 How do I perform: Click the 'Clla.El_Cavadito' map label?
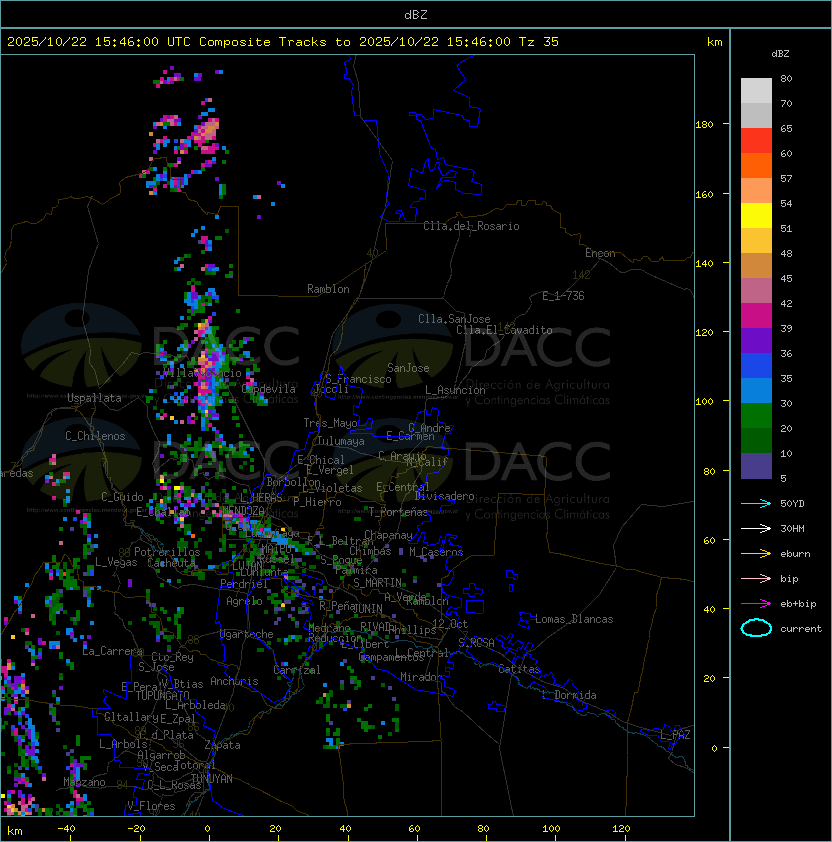tap(504, 330)
